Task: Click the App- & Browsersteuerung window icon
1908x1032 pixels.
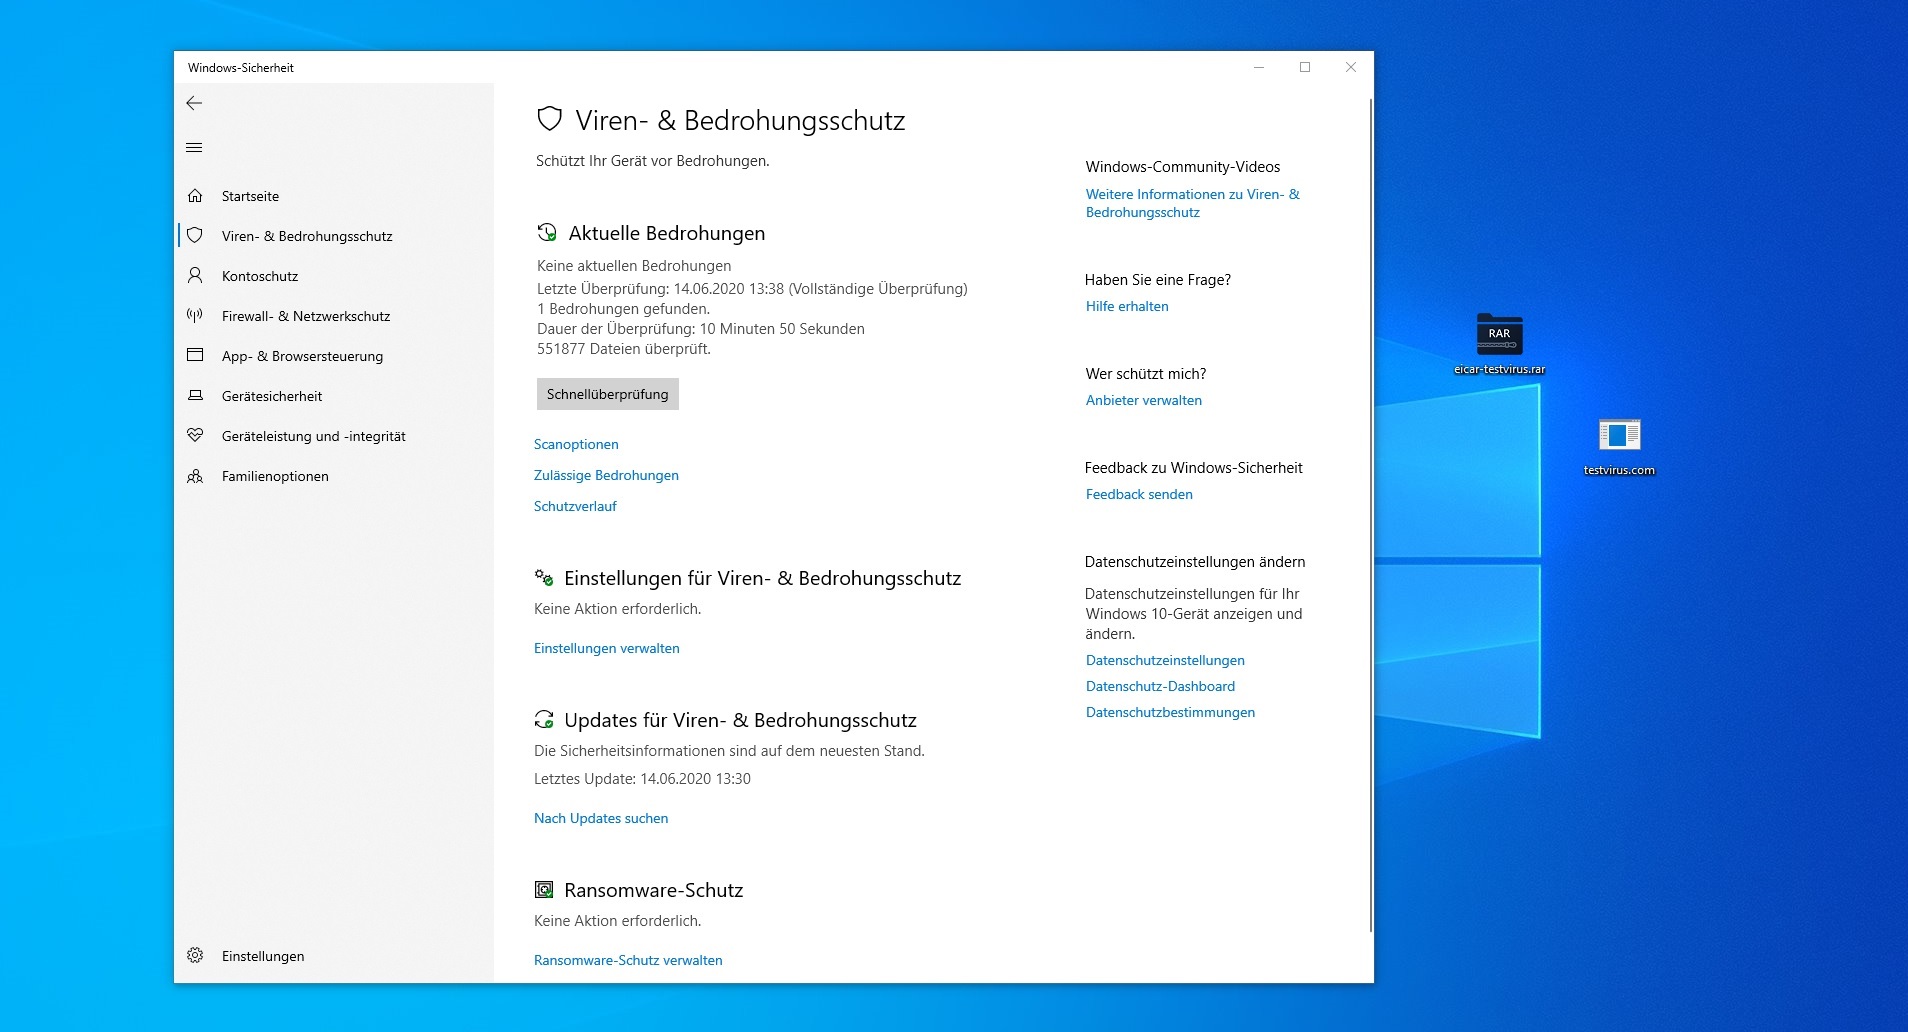Action: [x=195, y=355]
